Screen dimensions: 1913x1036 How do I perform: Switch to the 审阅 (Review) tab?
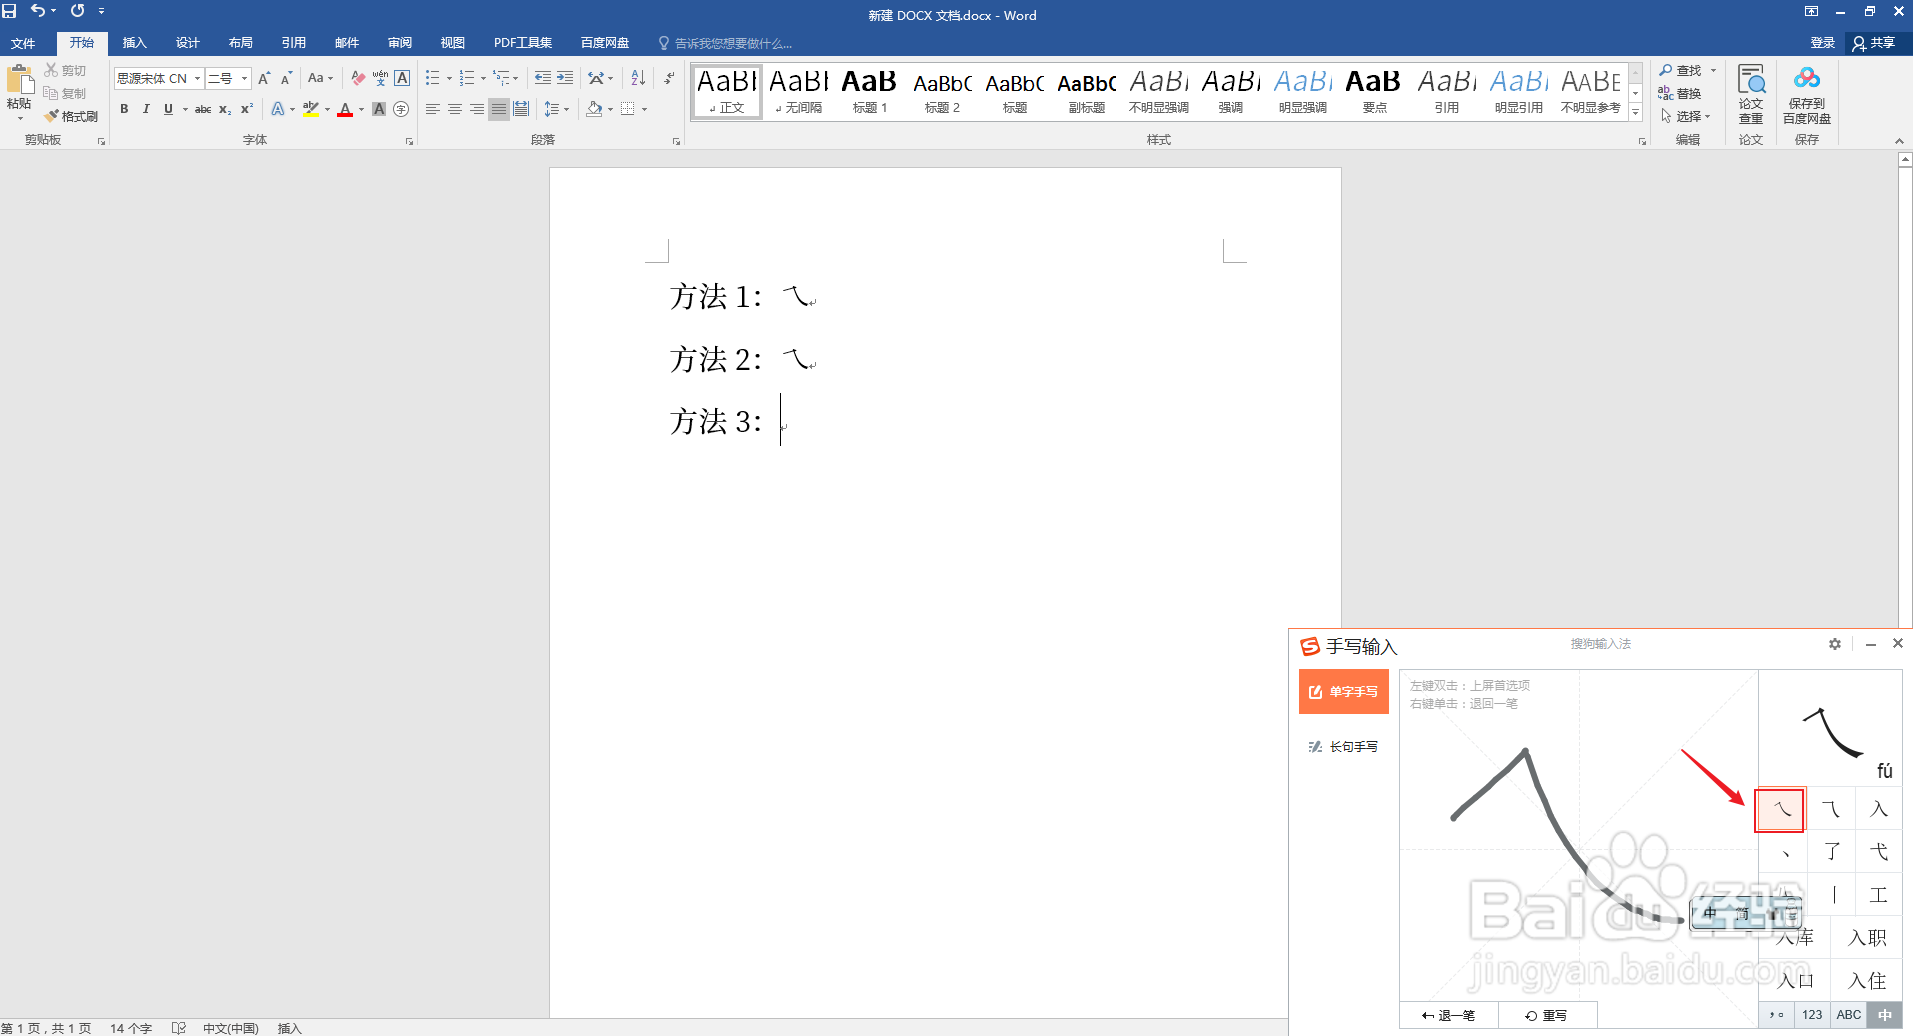click(400, 43)
